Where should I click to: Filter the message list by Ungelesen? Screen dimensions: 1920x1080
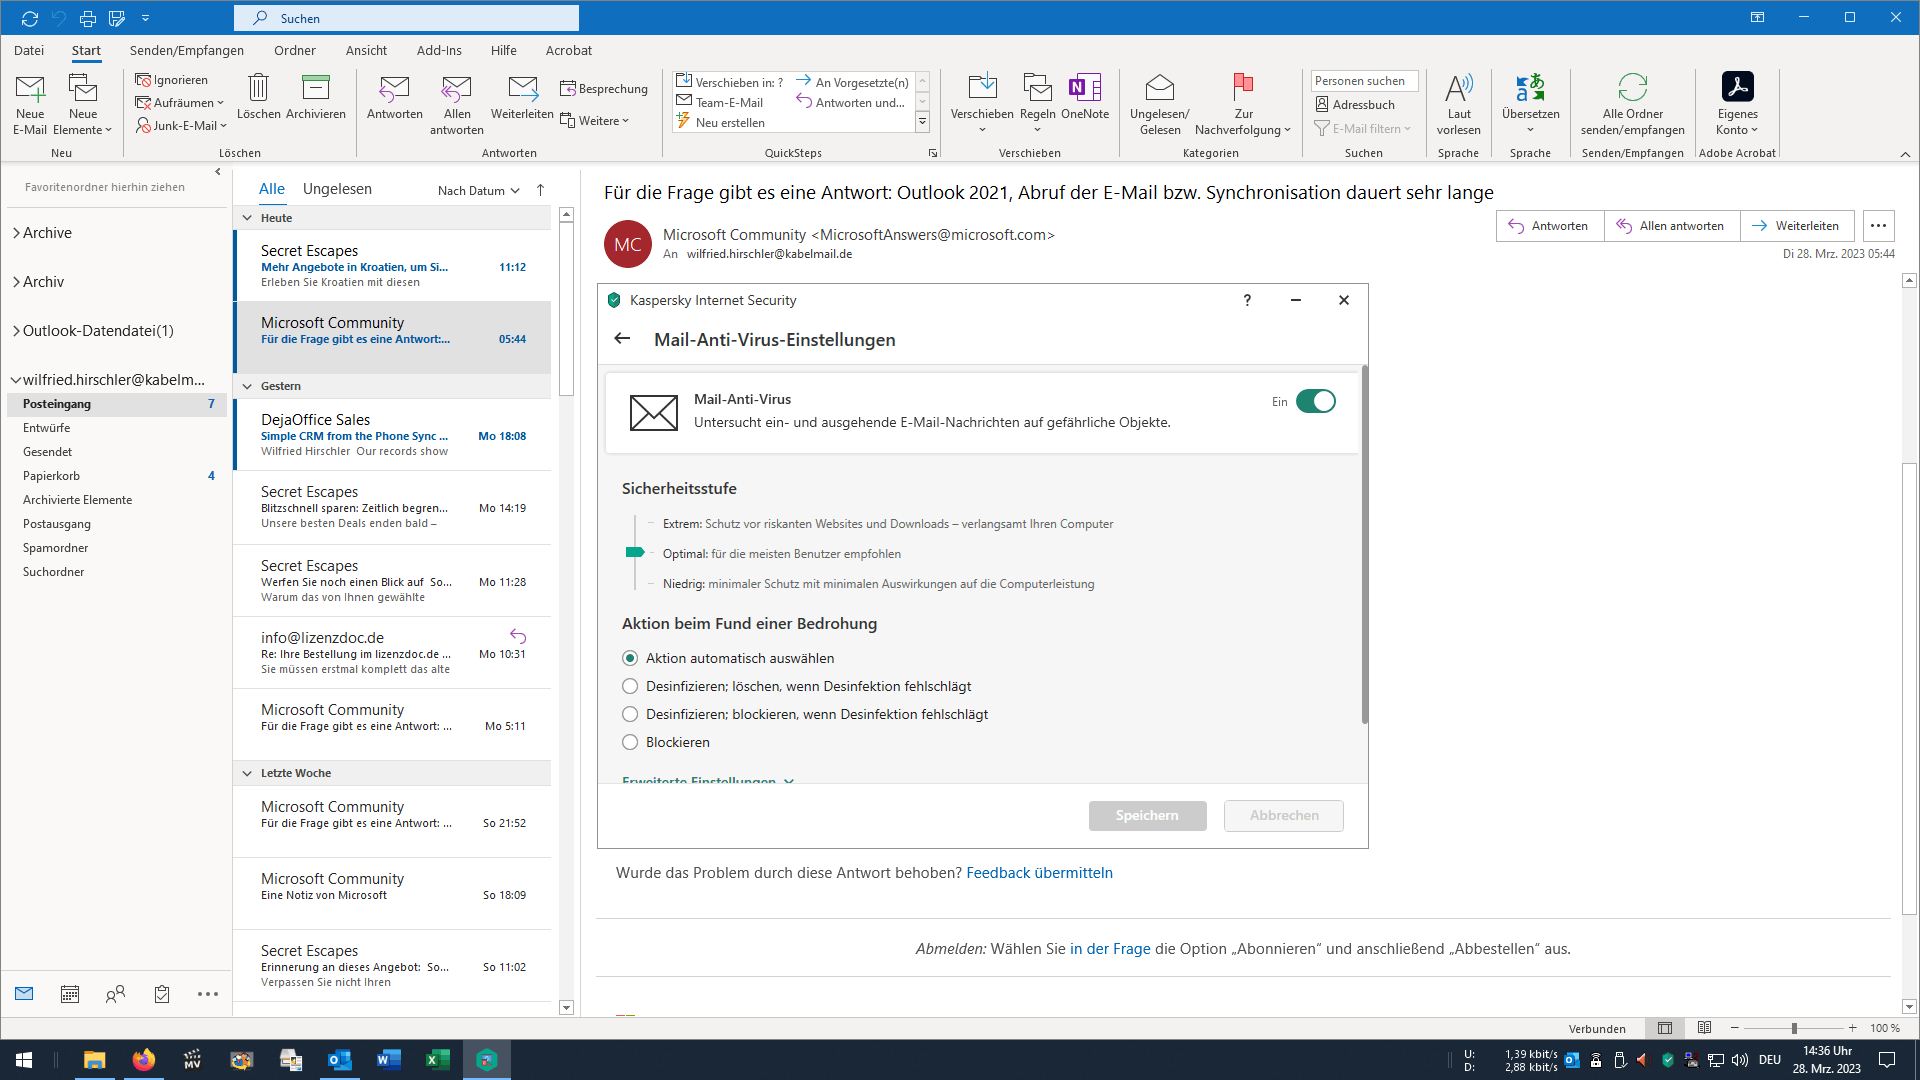click(x=337, y=189)
